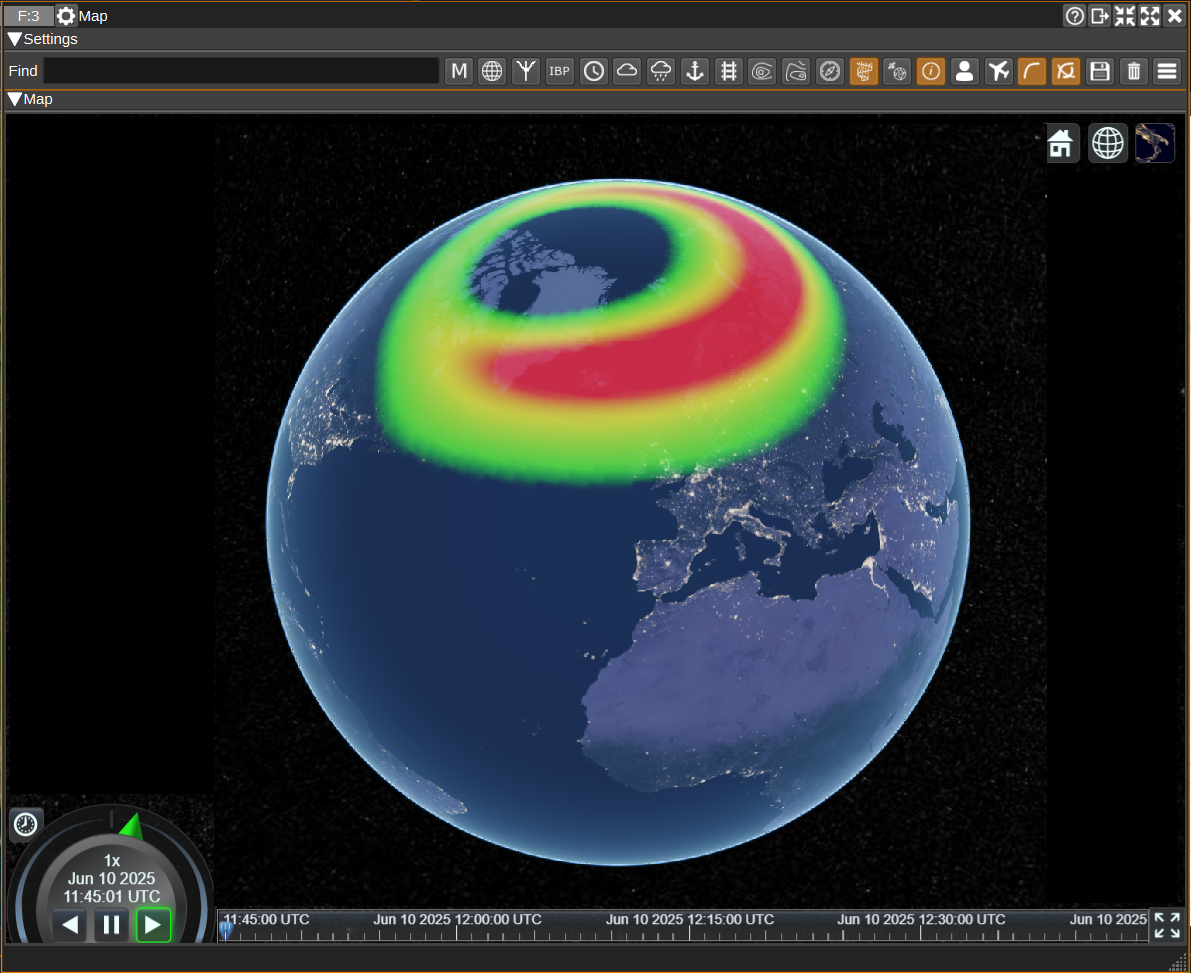Pause the map animation
The width and height of the screenshot is (1191, 973).
pyautogui.click(x=111, y=925)
